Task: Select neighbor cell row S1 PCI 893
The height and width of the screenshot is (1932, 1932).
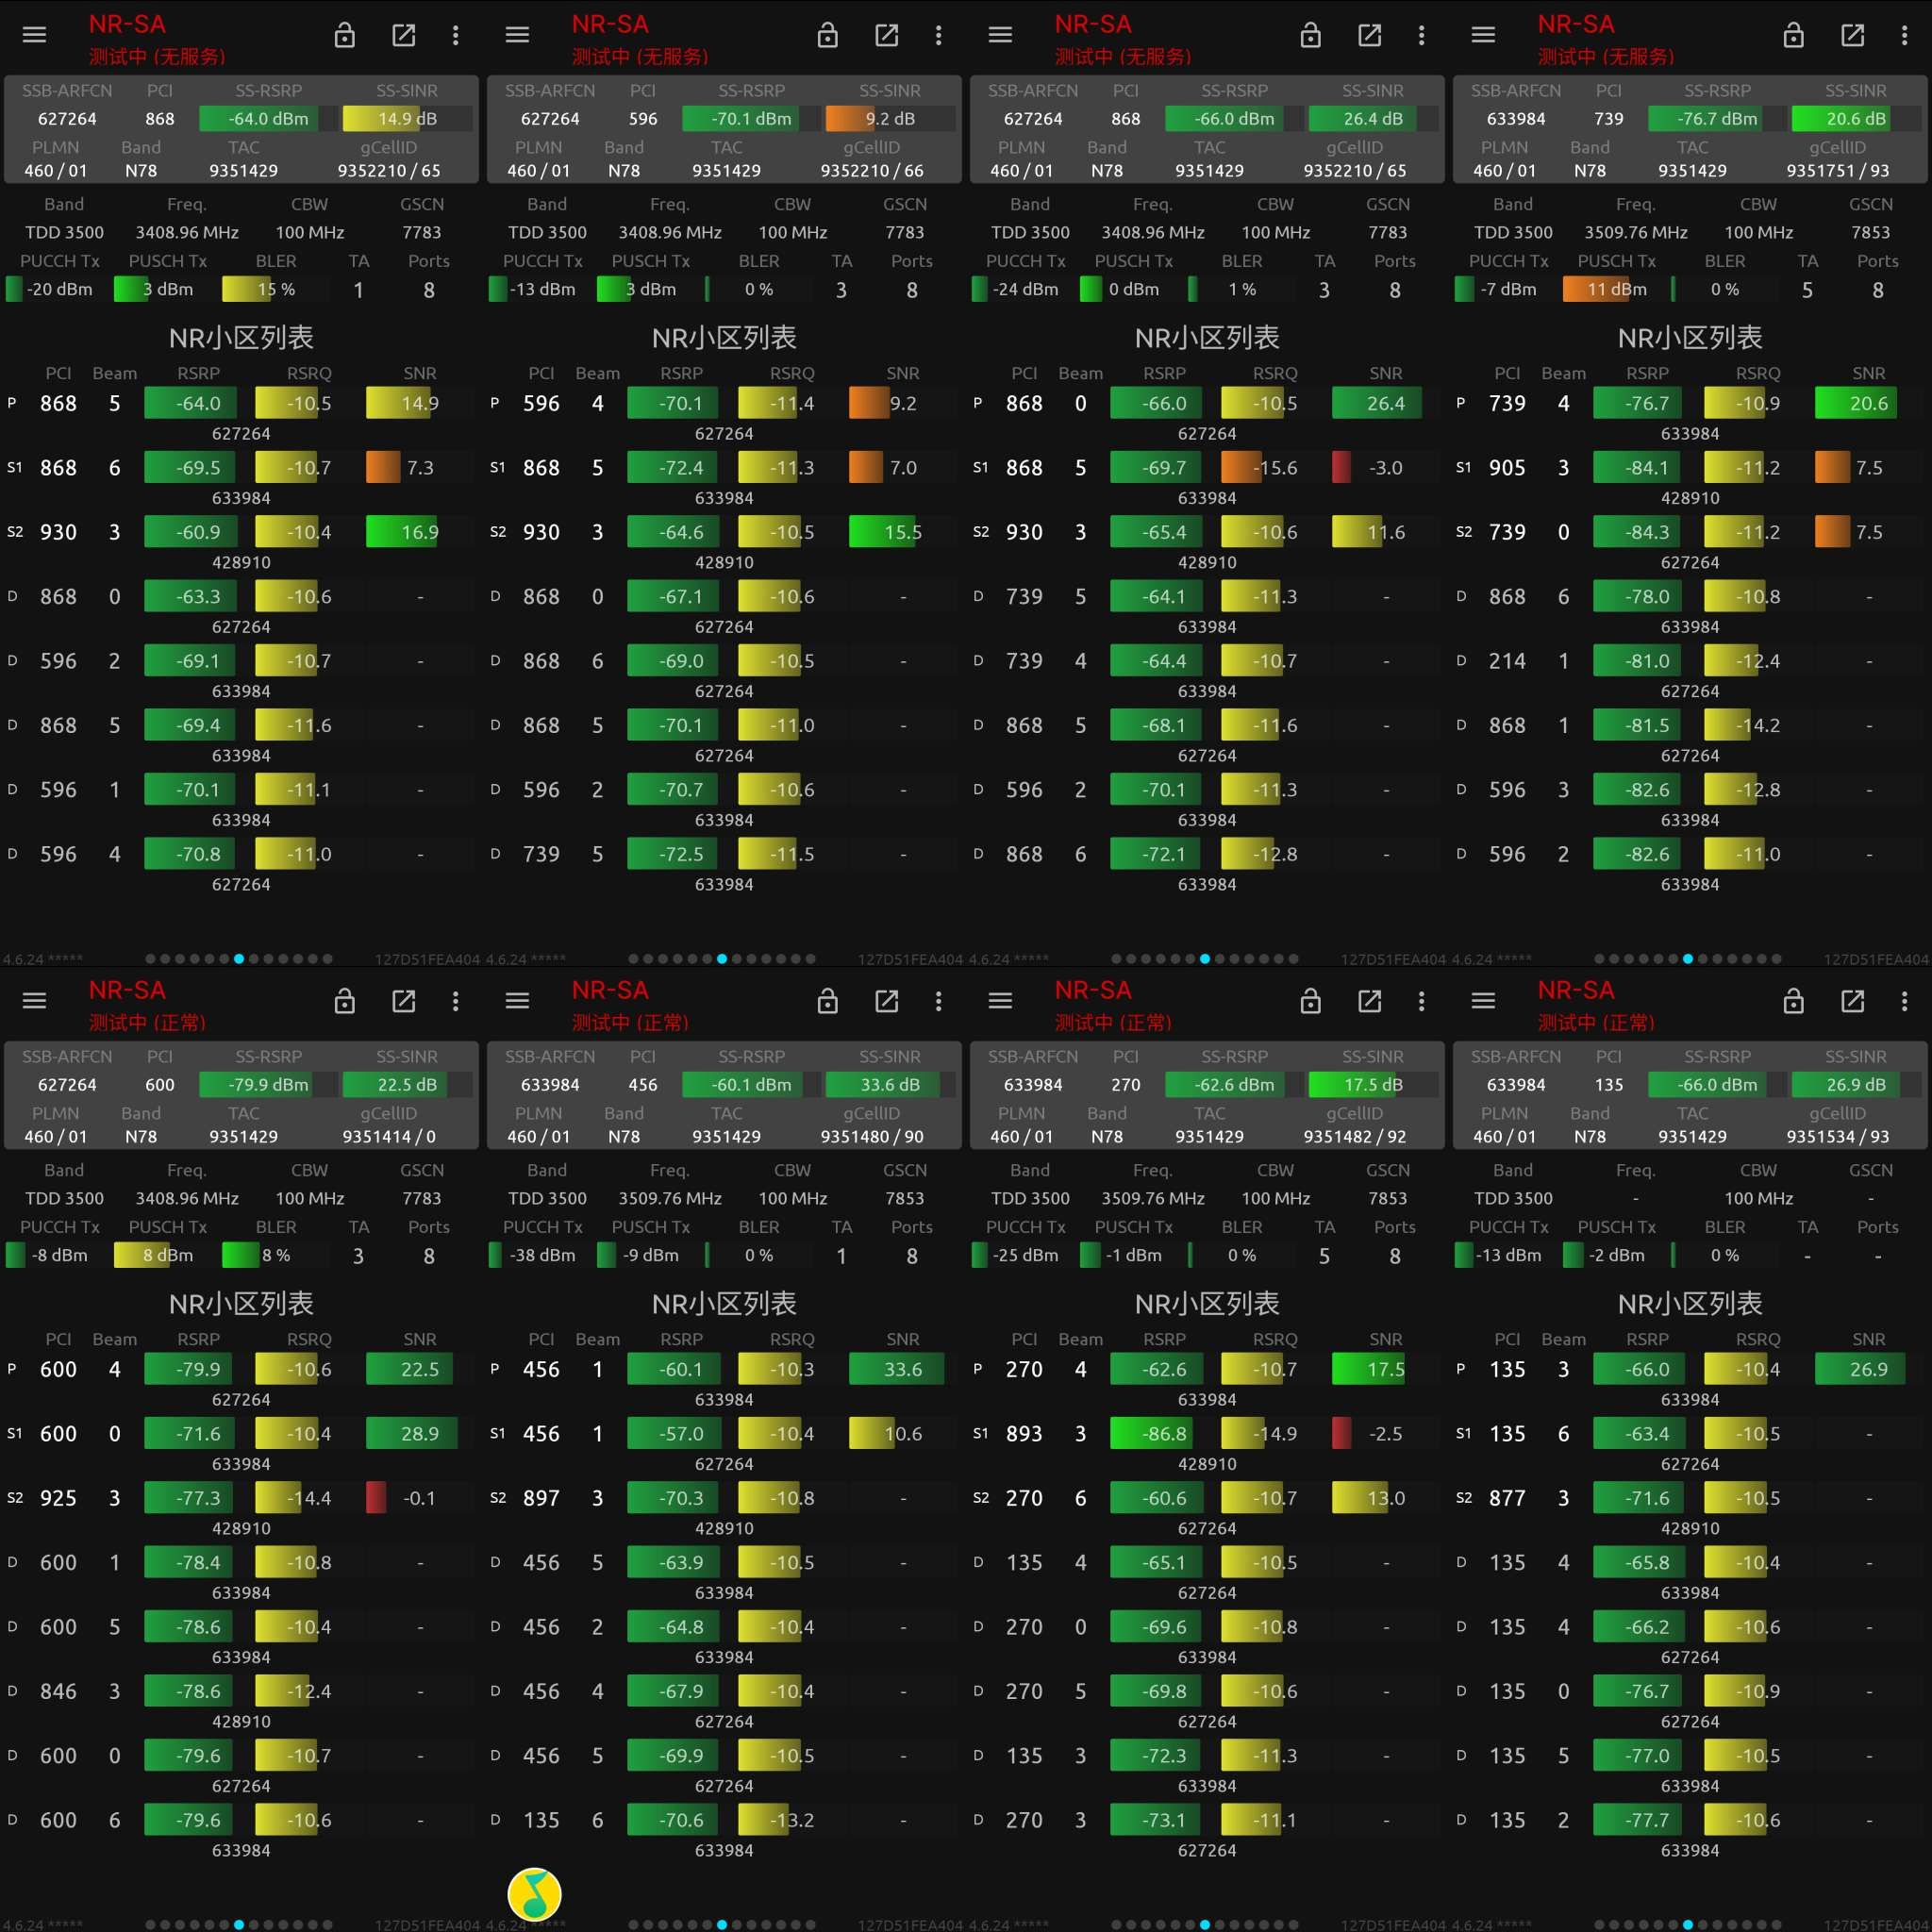Action: pos(1207,1445)
